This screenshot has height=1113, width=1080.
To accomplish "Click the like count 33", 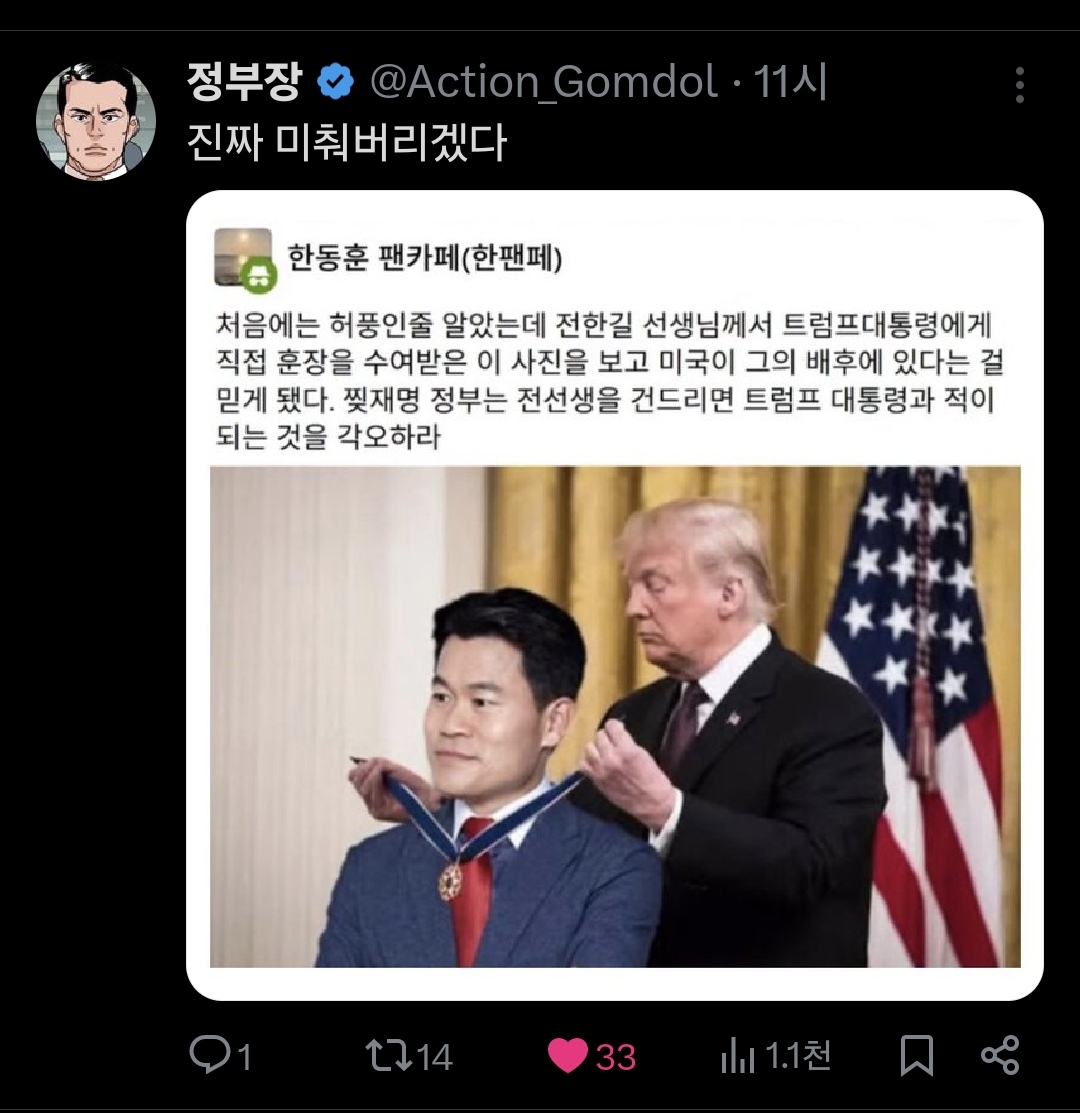I will pyautogui.click(x=615, y=1057).
